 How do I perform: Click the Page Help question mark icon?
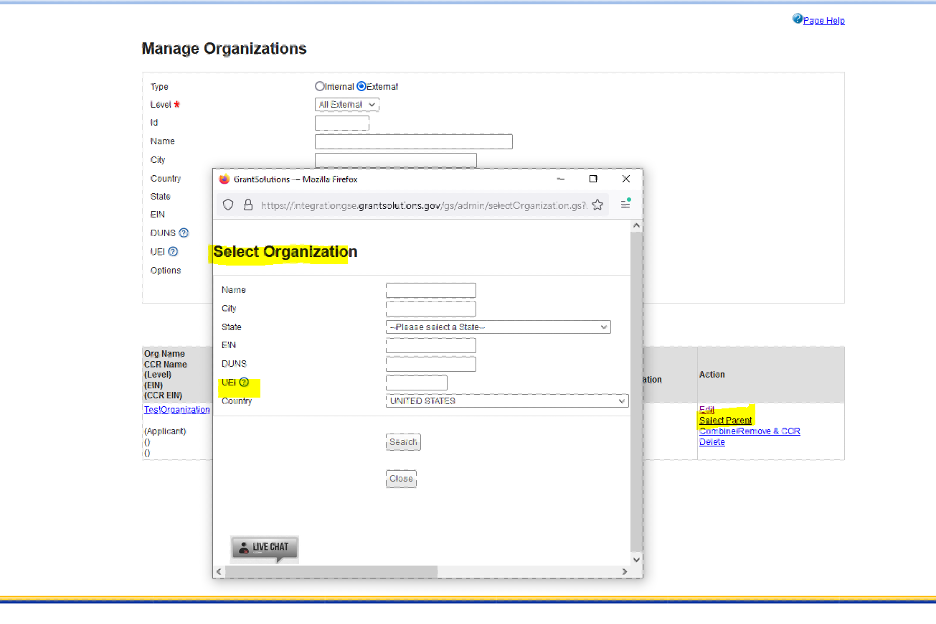pyautogui.click(x=797, y=19)
